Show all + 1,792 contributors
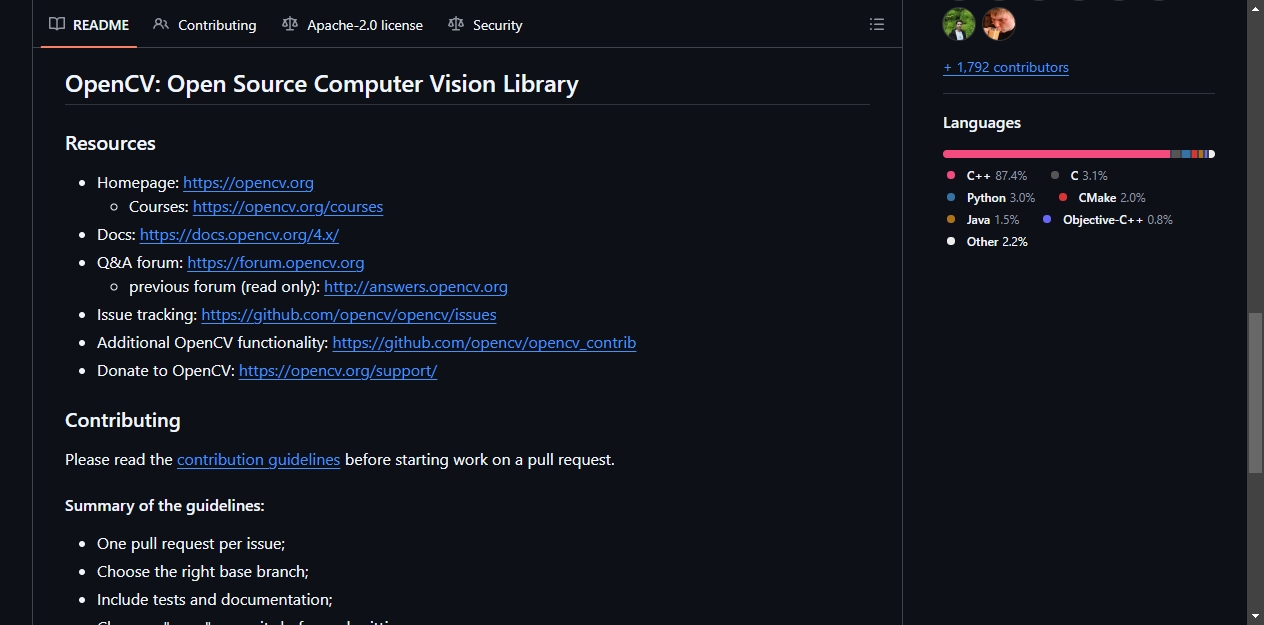This screenshot has height=625, width=1264. [x=1005, y=67]
